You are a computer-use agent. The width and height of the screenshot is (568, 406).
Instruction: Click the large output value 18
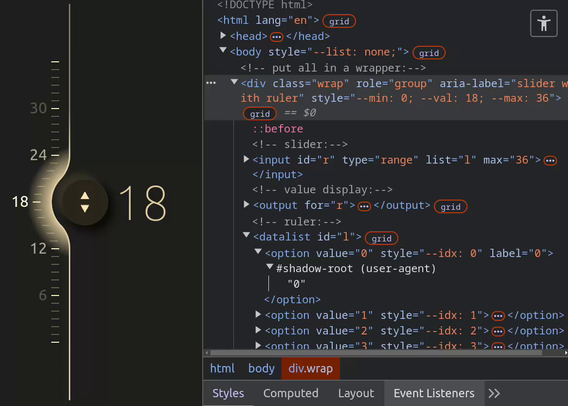tap(143, 203)
